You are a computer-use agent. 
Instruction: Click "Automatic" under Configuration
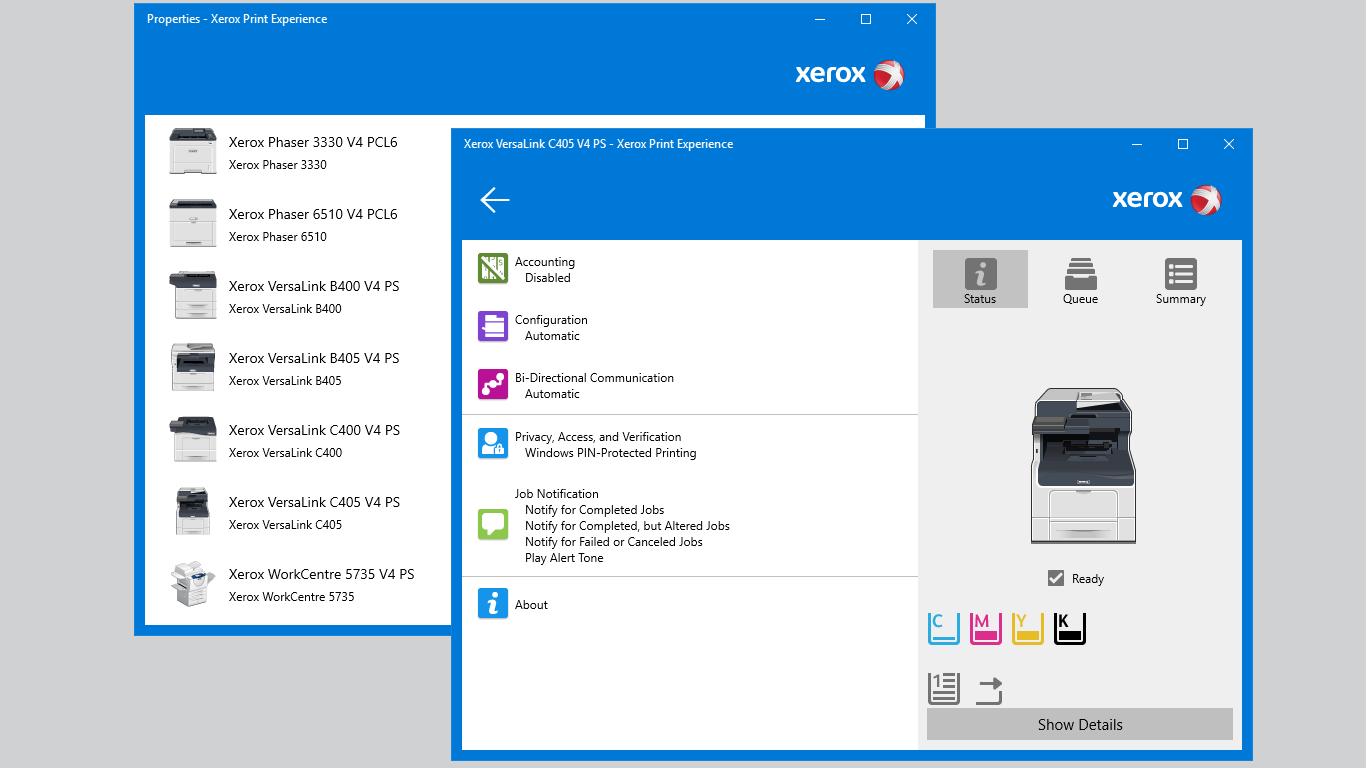(552, 336)
